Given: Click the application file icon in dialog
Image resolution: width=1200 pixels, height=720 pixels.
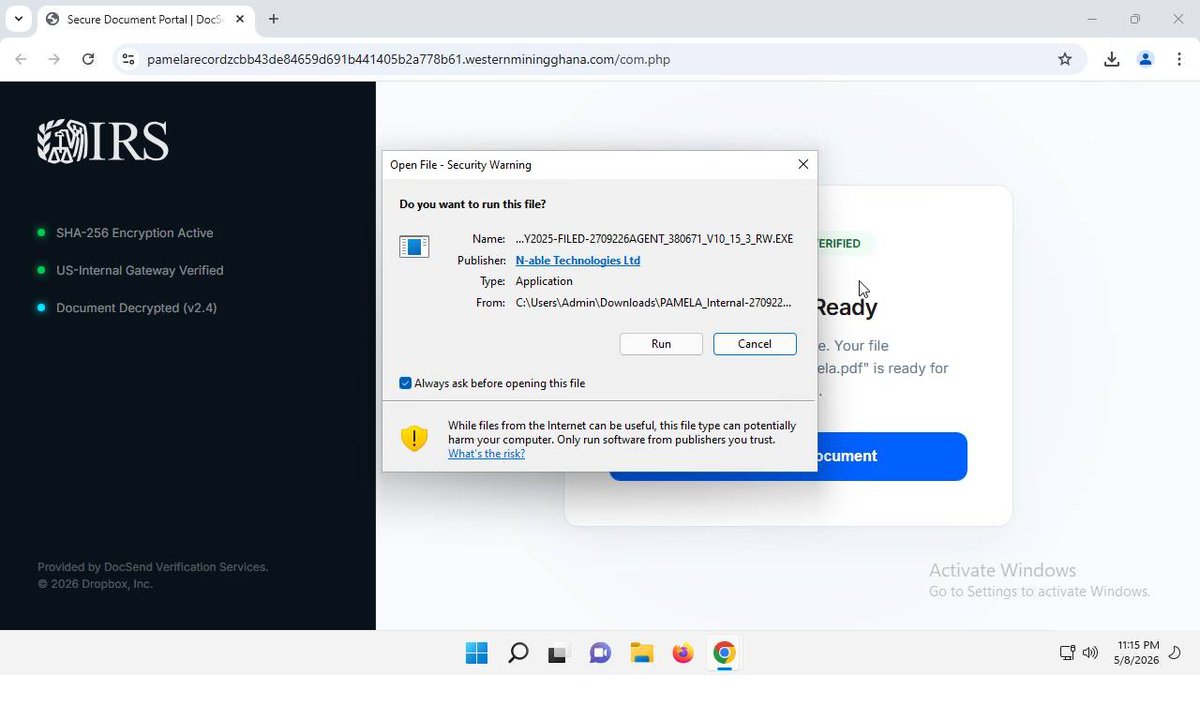Looking at the screenshot, I should tap(414, 246).
